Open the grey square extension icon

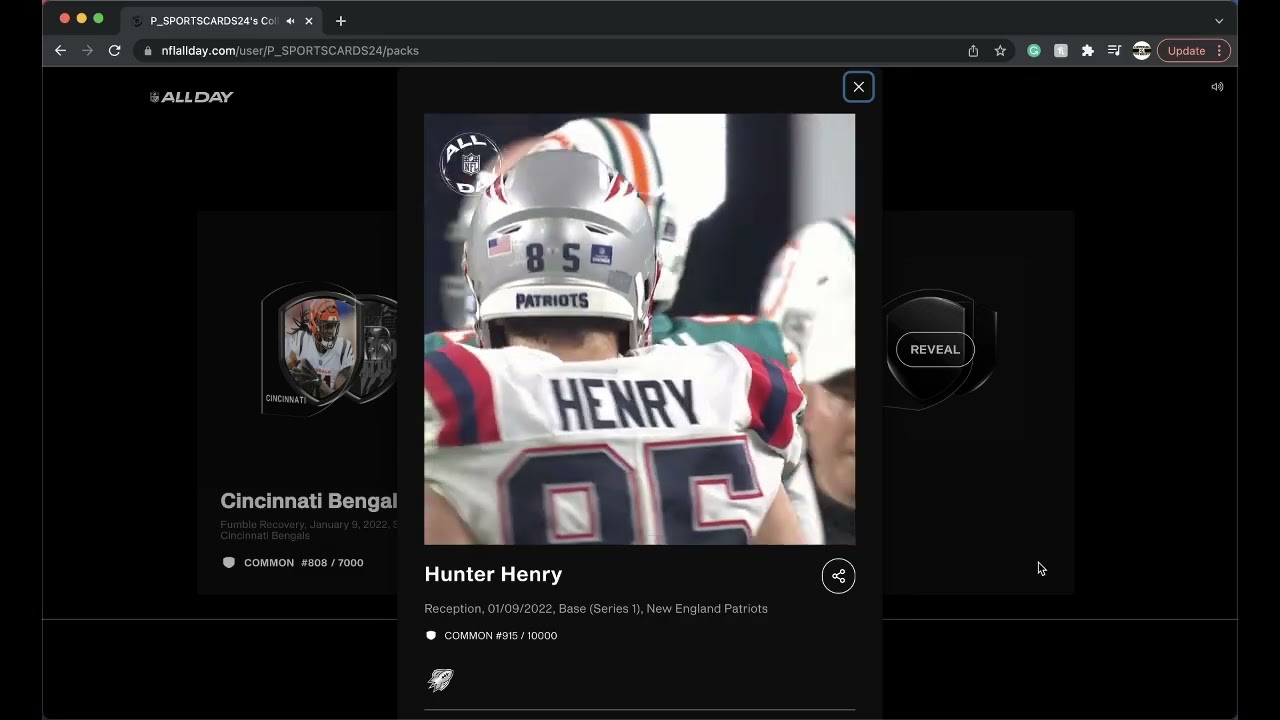[x=1061, y=51]
